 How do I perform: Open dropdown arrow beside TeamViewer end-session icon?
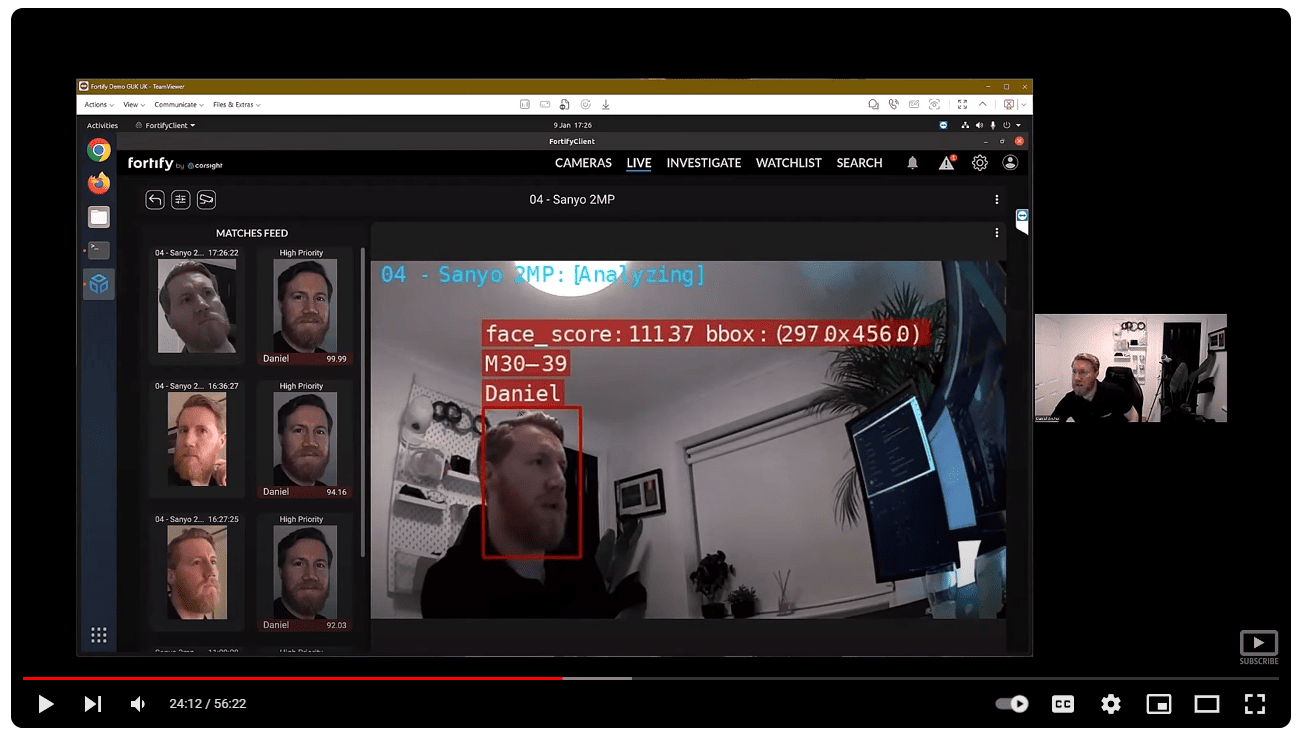(1023, 104)
